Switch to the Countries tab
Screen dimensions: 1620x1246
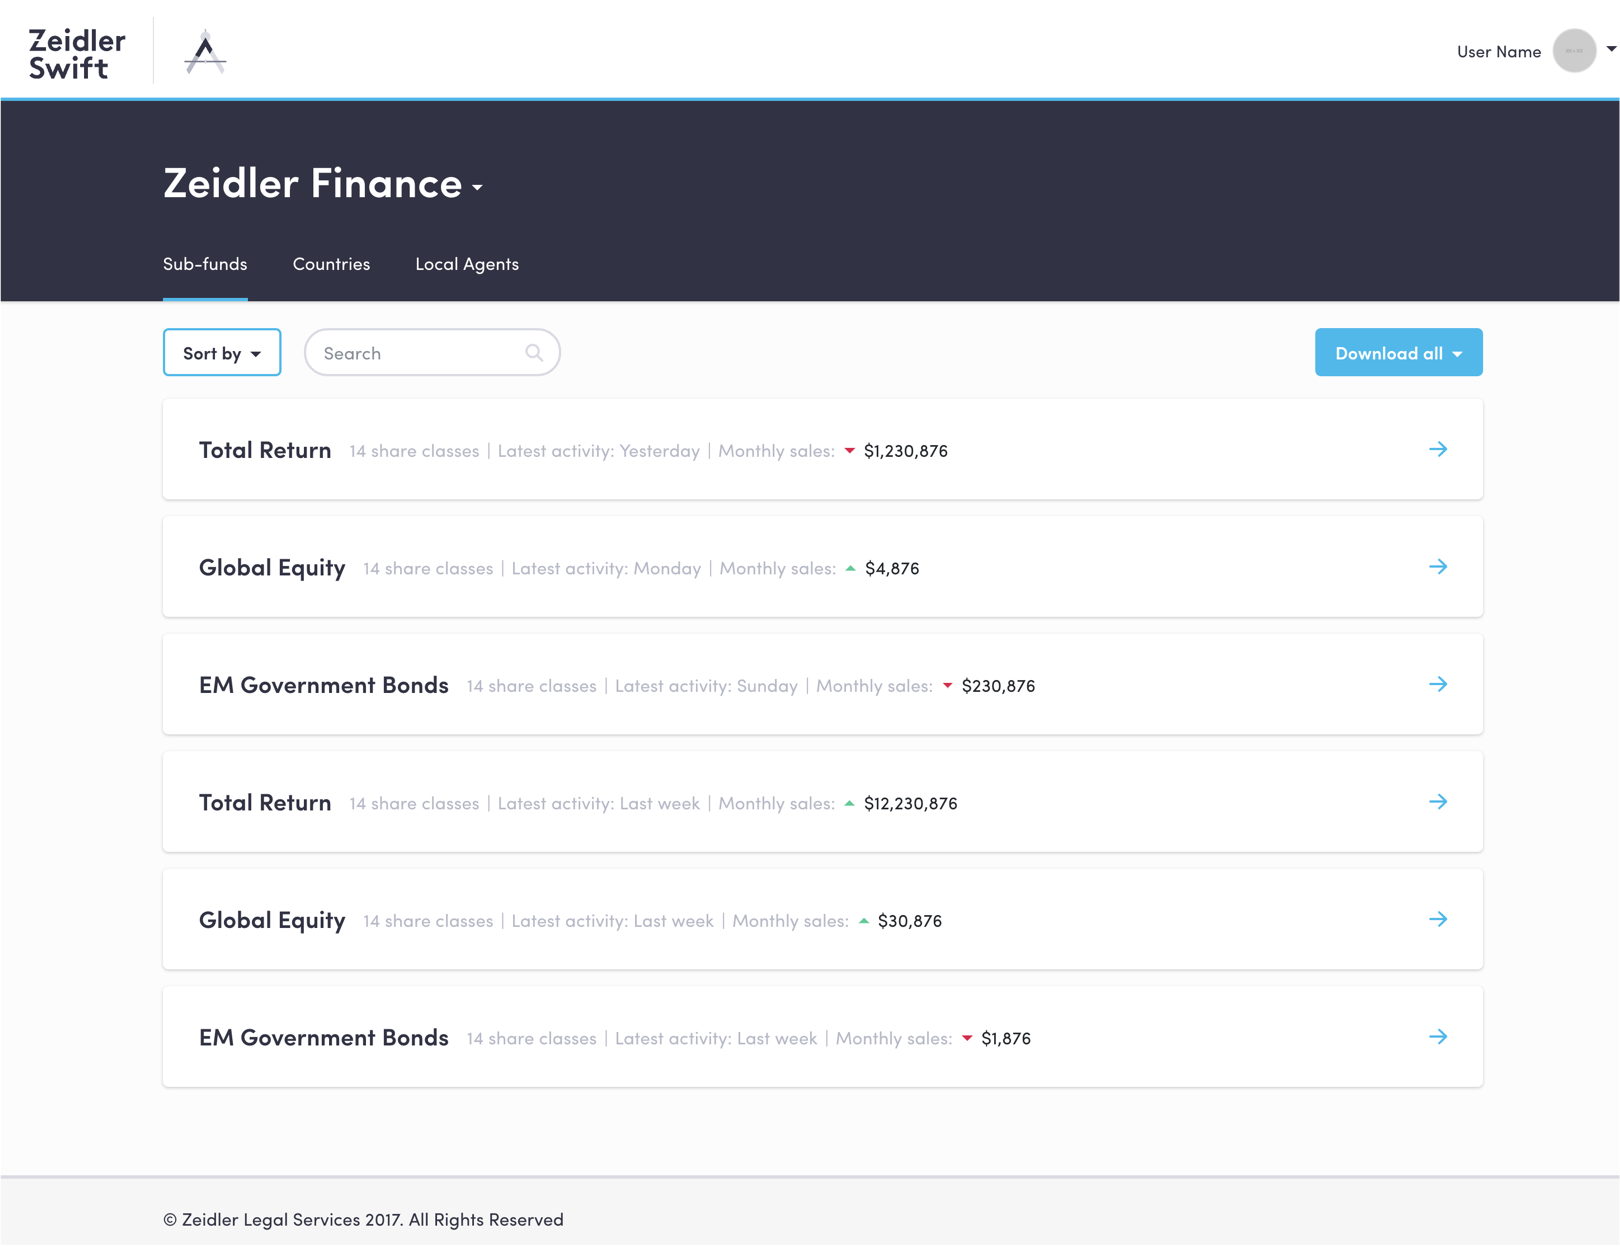[x=331, y=264]
